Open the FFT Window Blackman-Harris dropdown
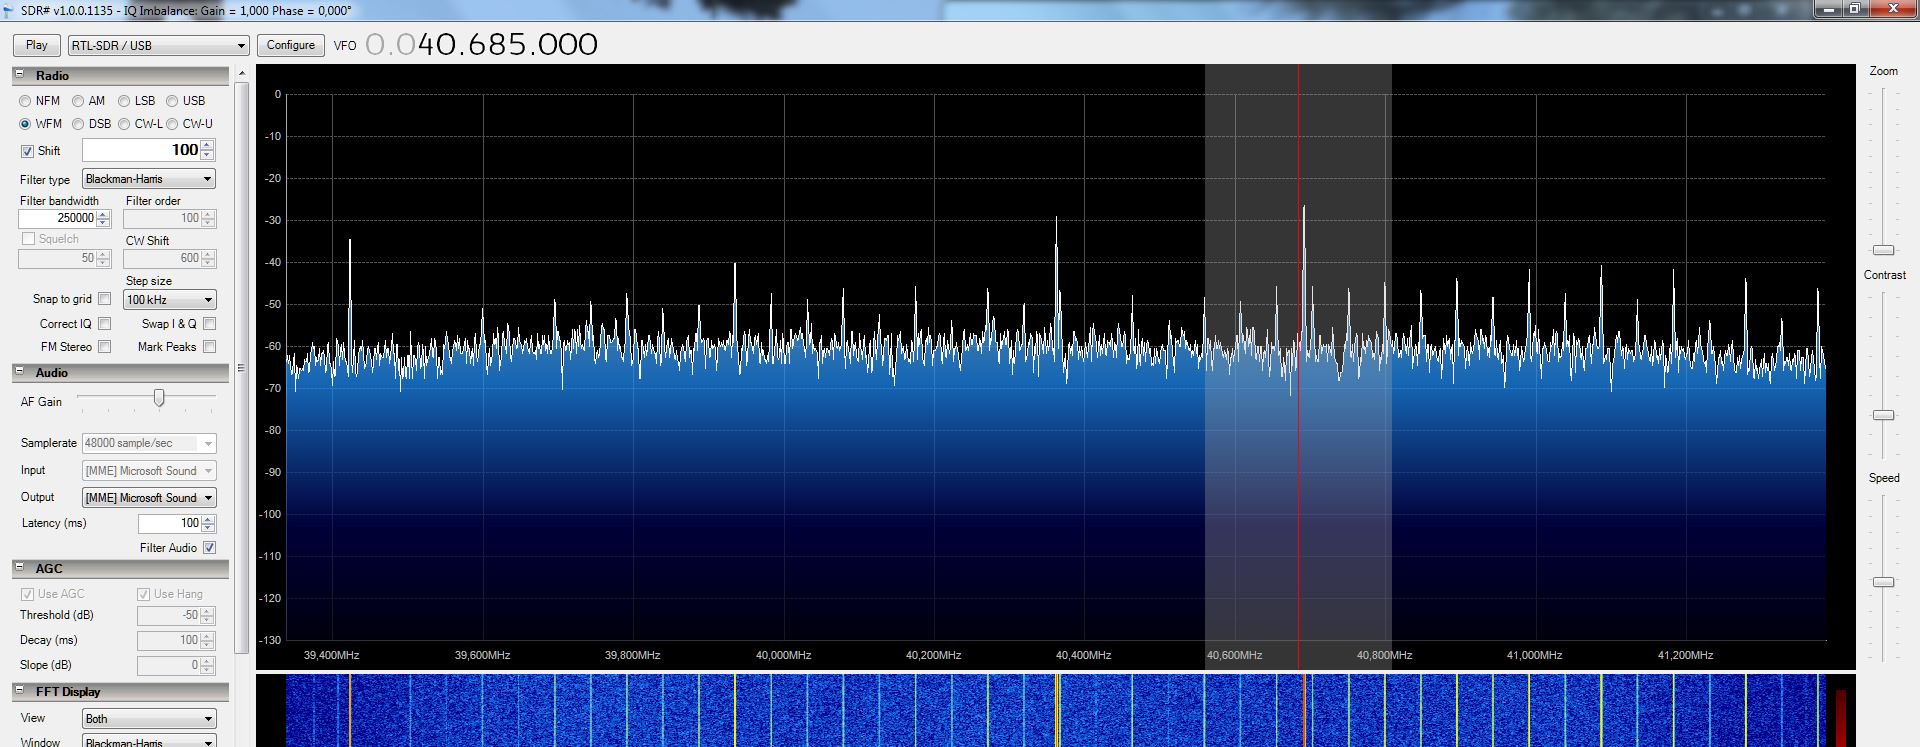Screen dimensions: 1920x747 (149, 742)
